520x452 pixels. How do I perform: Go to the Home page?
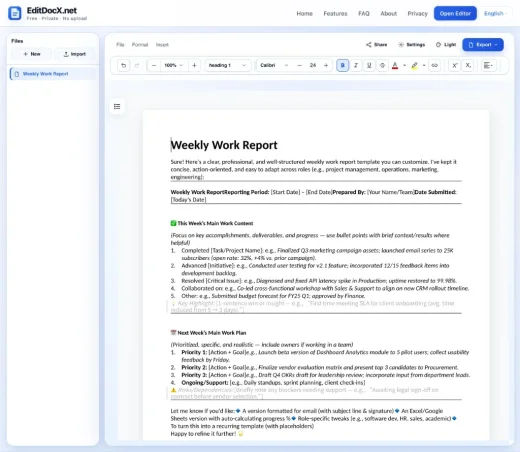(x=305, y=13)
